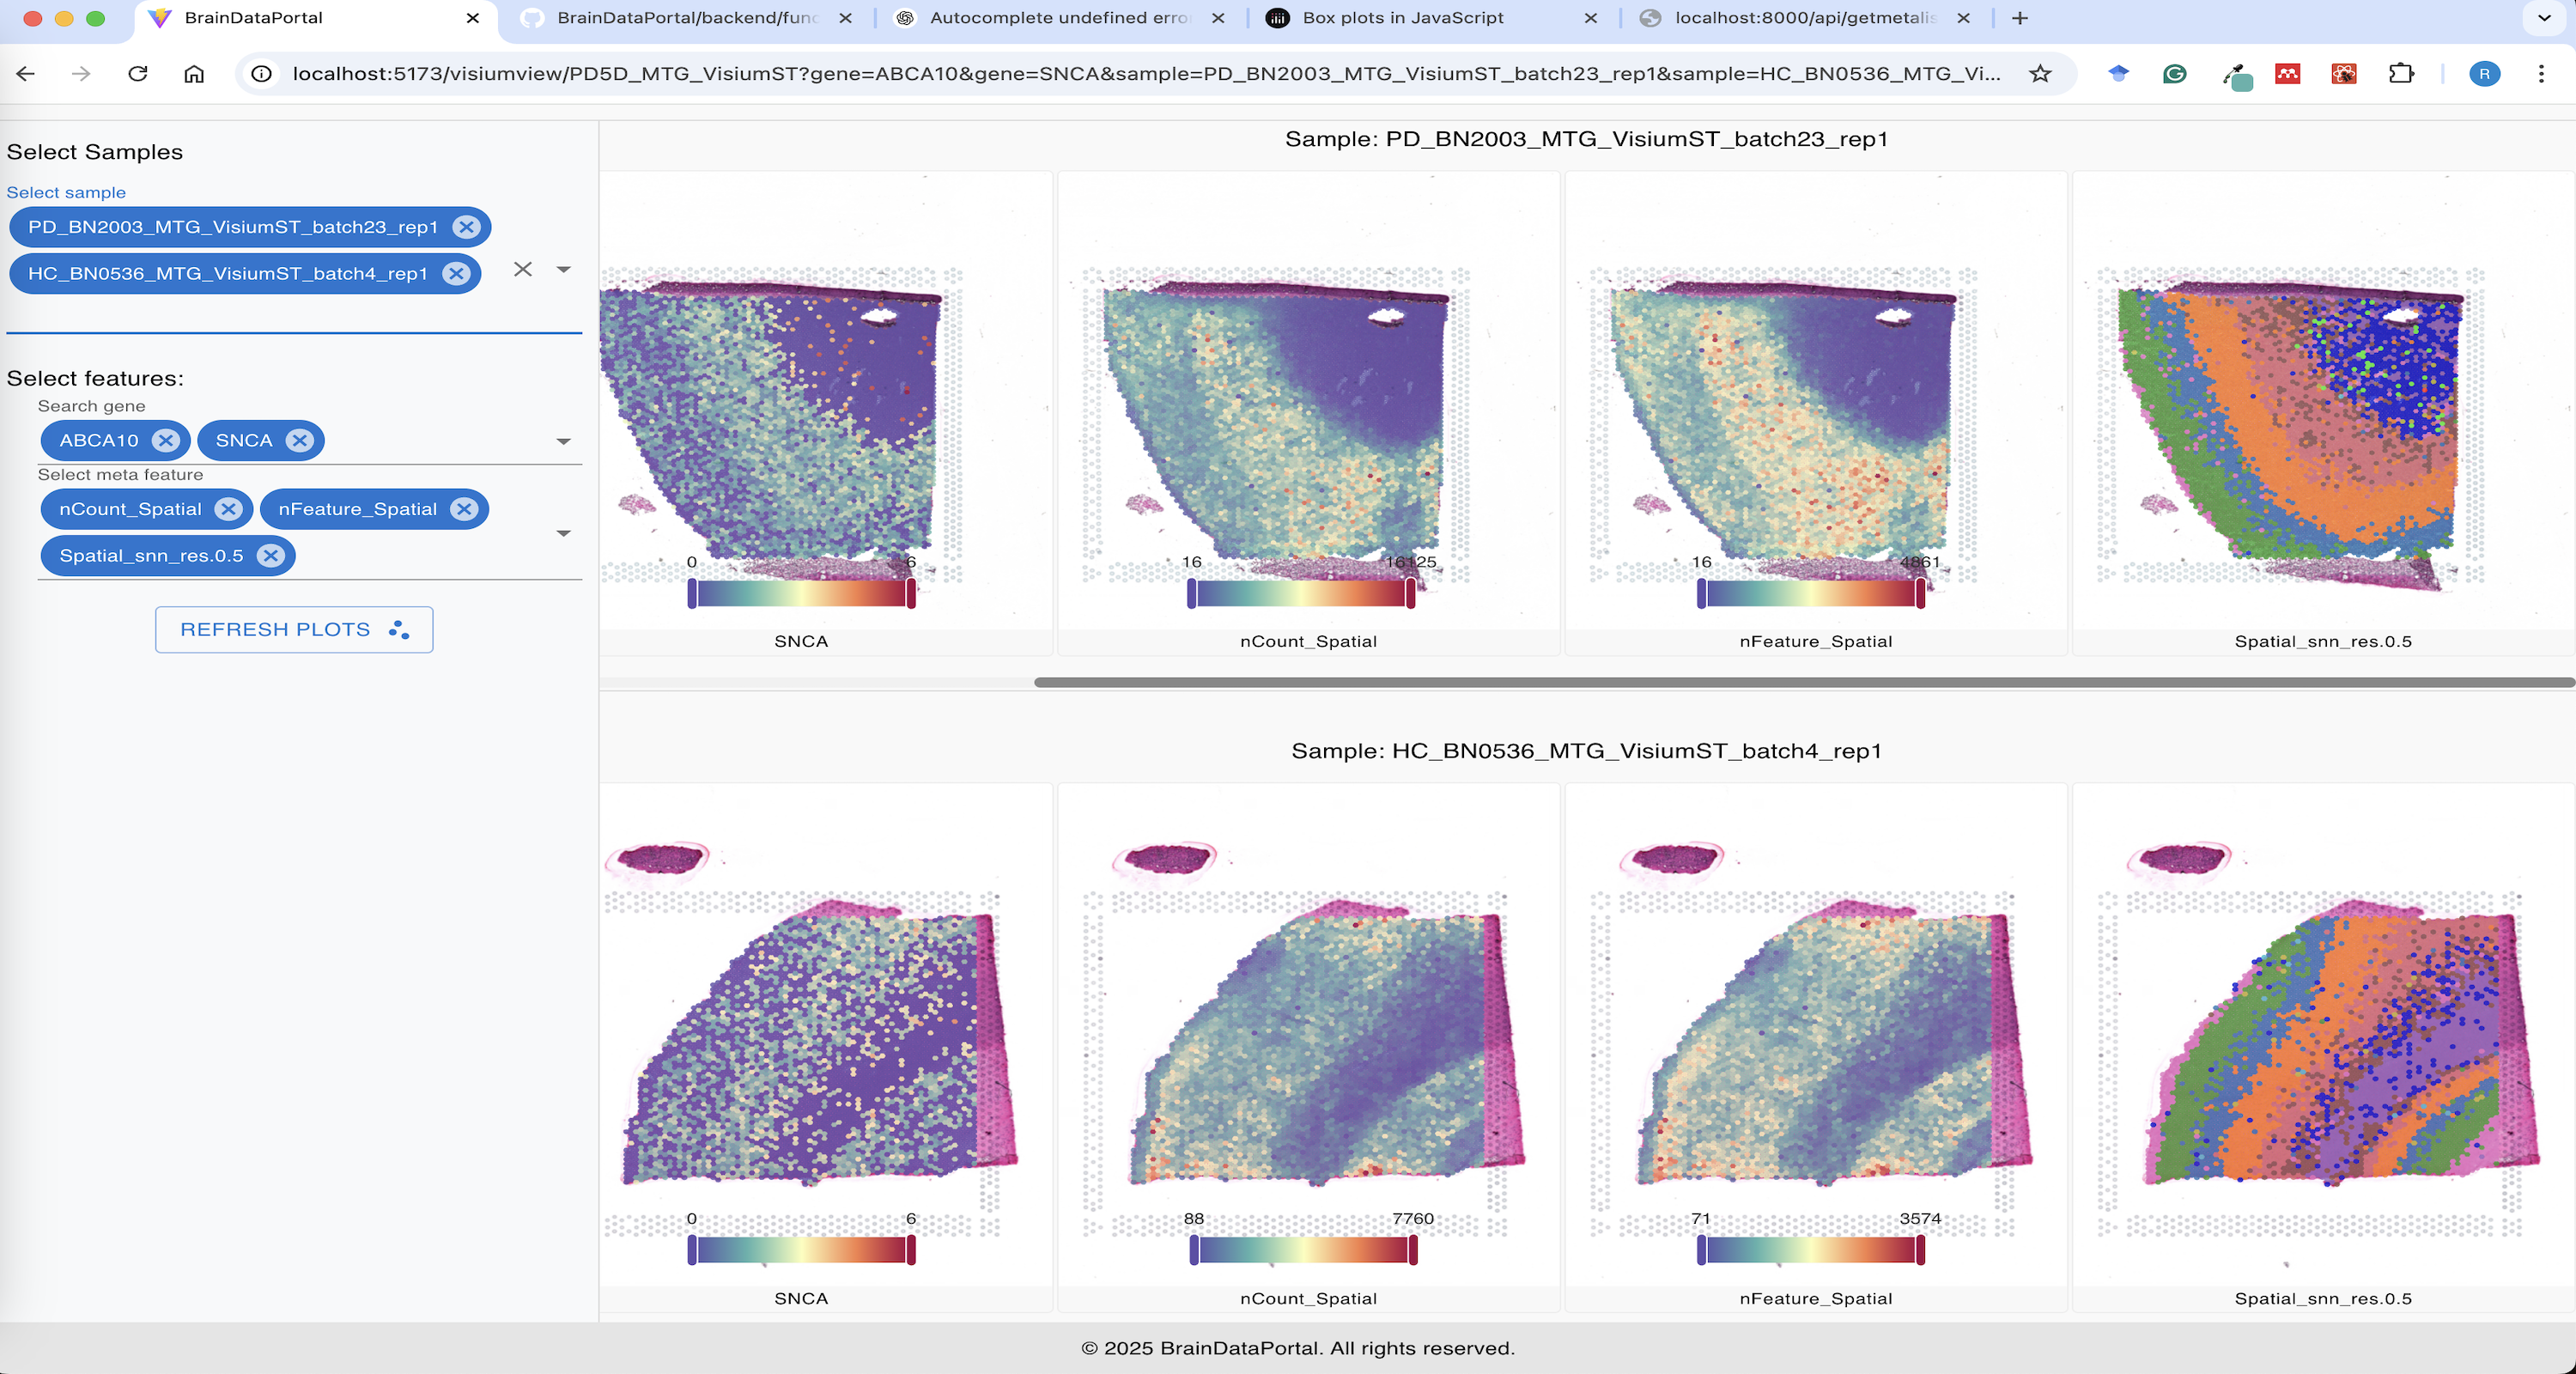The height and width of the screenshot is (1374, 2576).
Task: Clear all selected samples
Action: (x=522, y=269)
